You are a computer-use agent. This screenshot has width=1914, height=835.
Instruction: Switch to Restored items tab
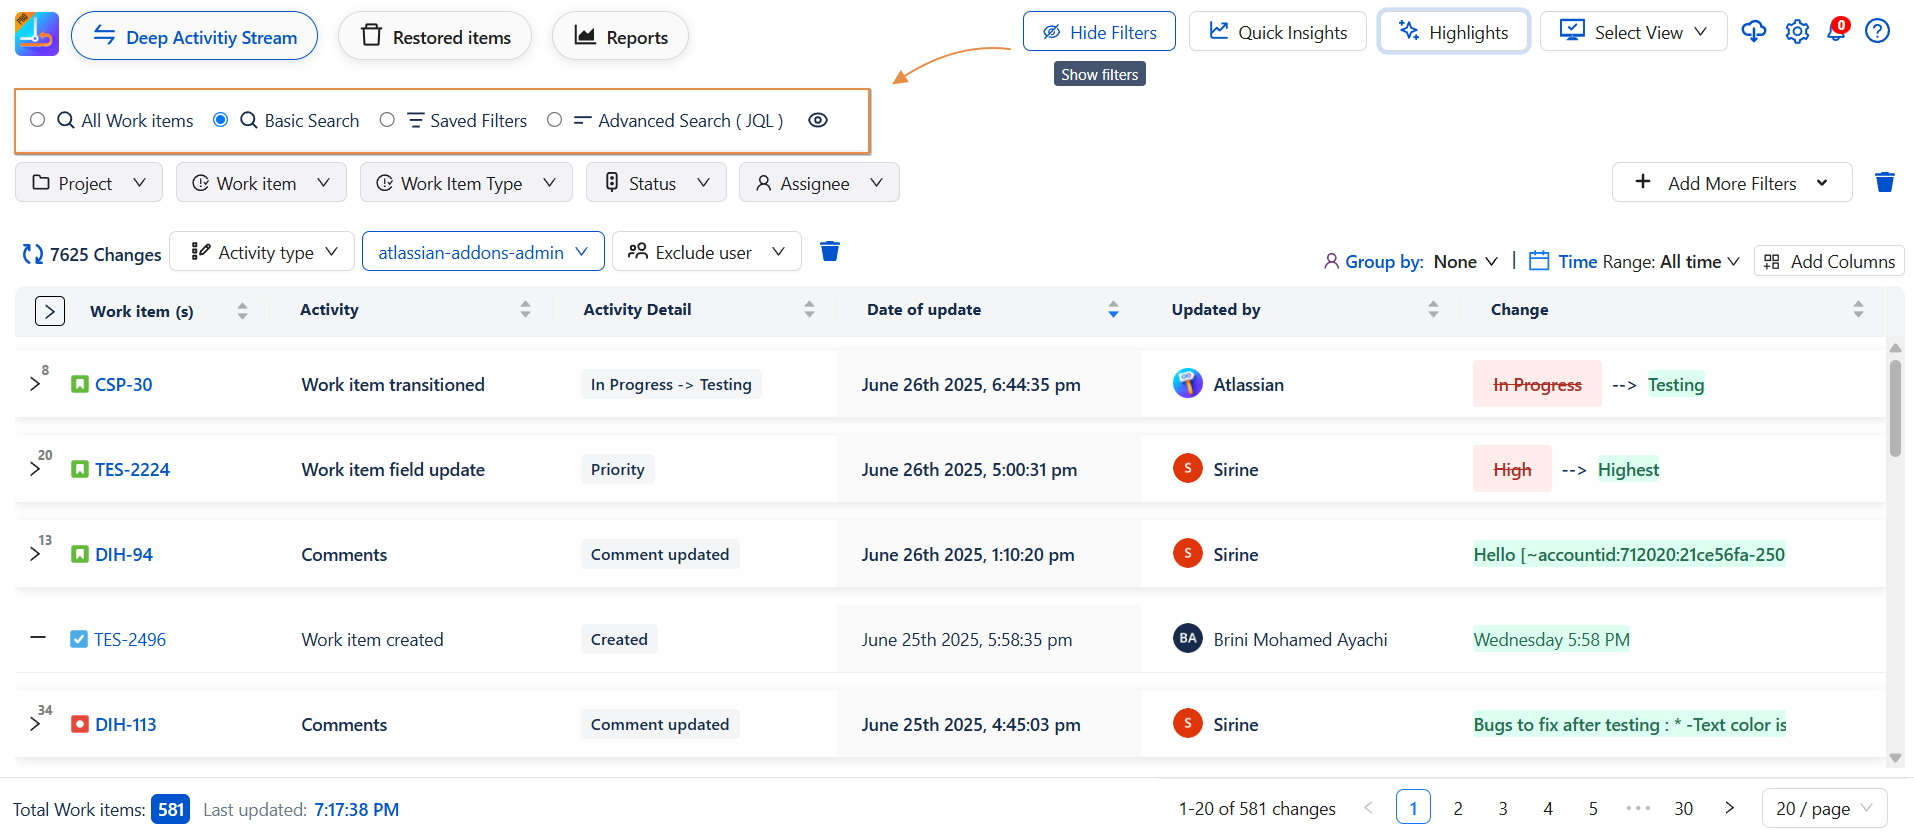point(435,37)
